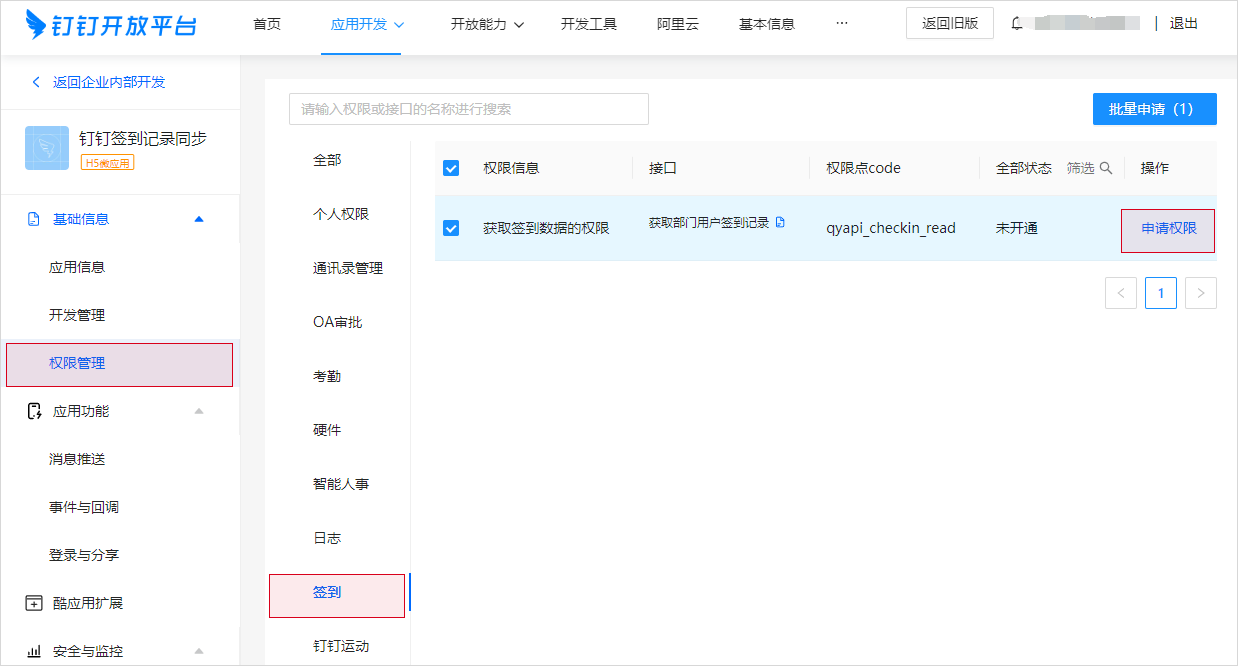Click the permission search input field

[x=468, y=109]
